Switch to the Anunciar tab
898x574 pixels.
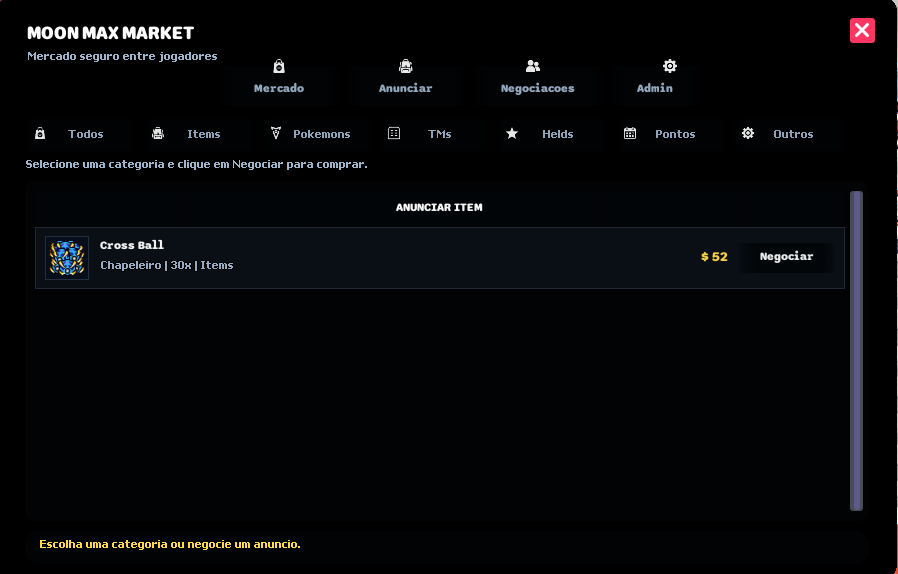coord(405,85)
